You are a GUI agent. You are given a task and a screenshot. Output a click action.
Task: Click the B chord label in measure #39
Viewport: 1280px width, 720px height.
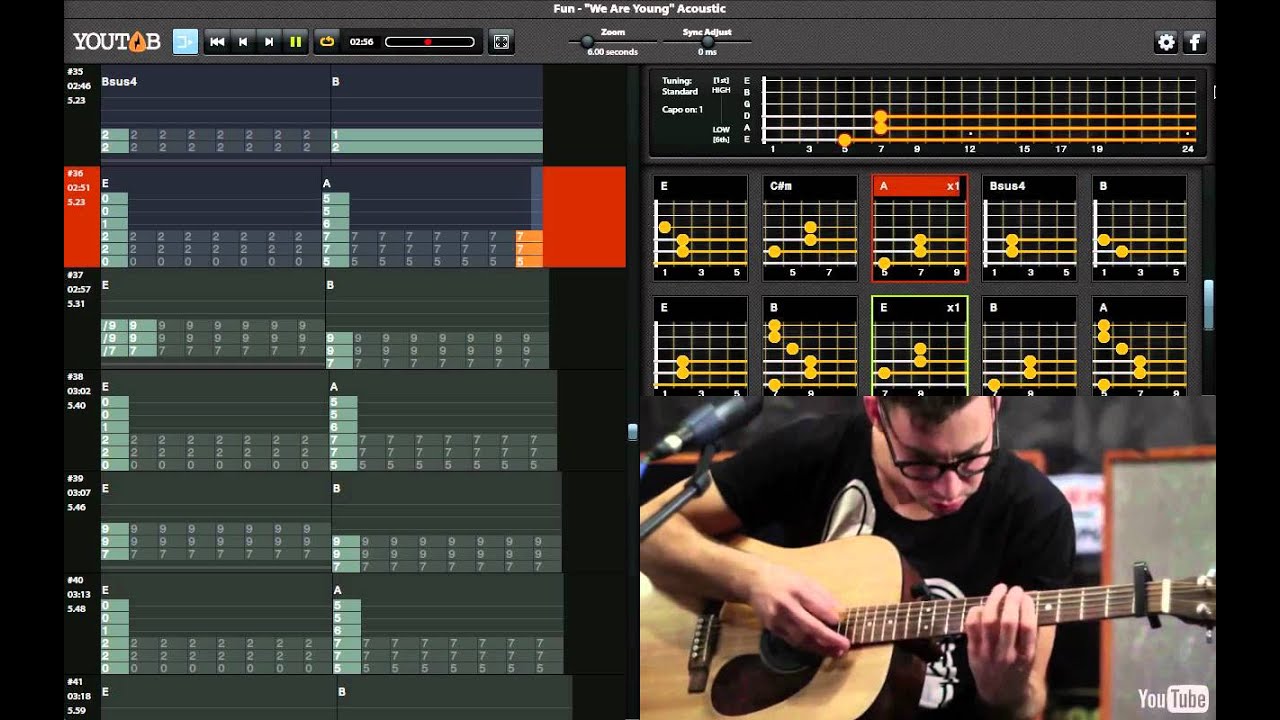click(336, 488)
